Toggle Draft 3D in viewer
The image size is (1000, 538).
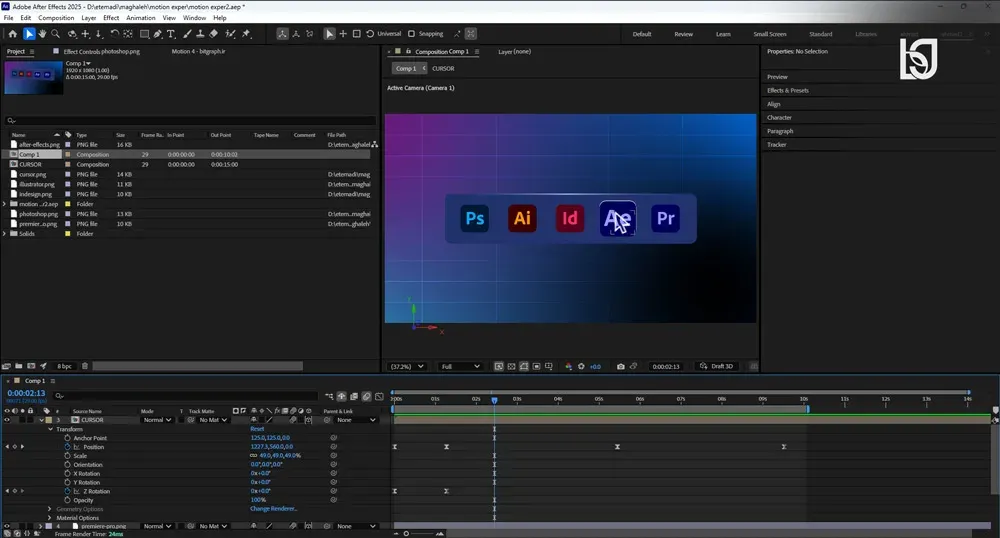pos(717,366)
